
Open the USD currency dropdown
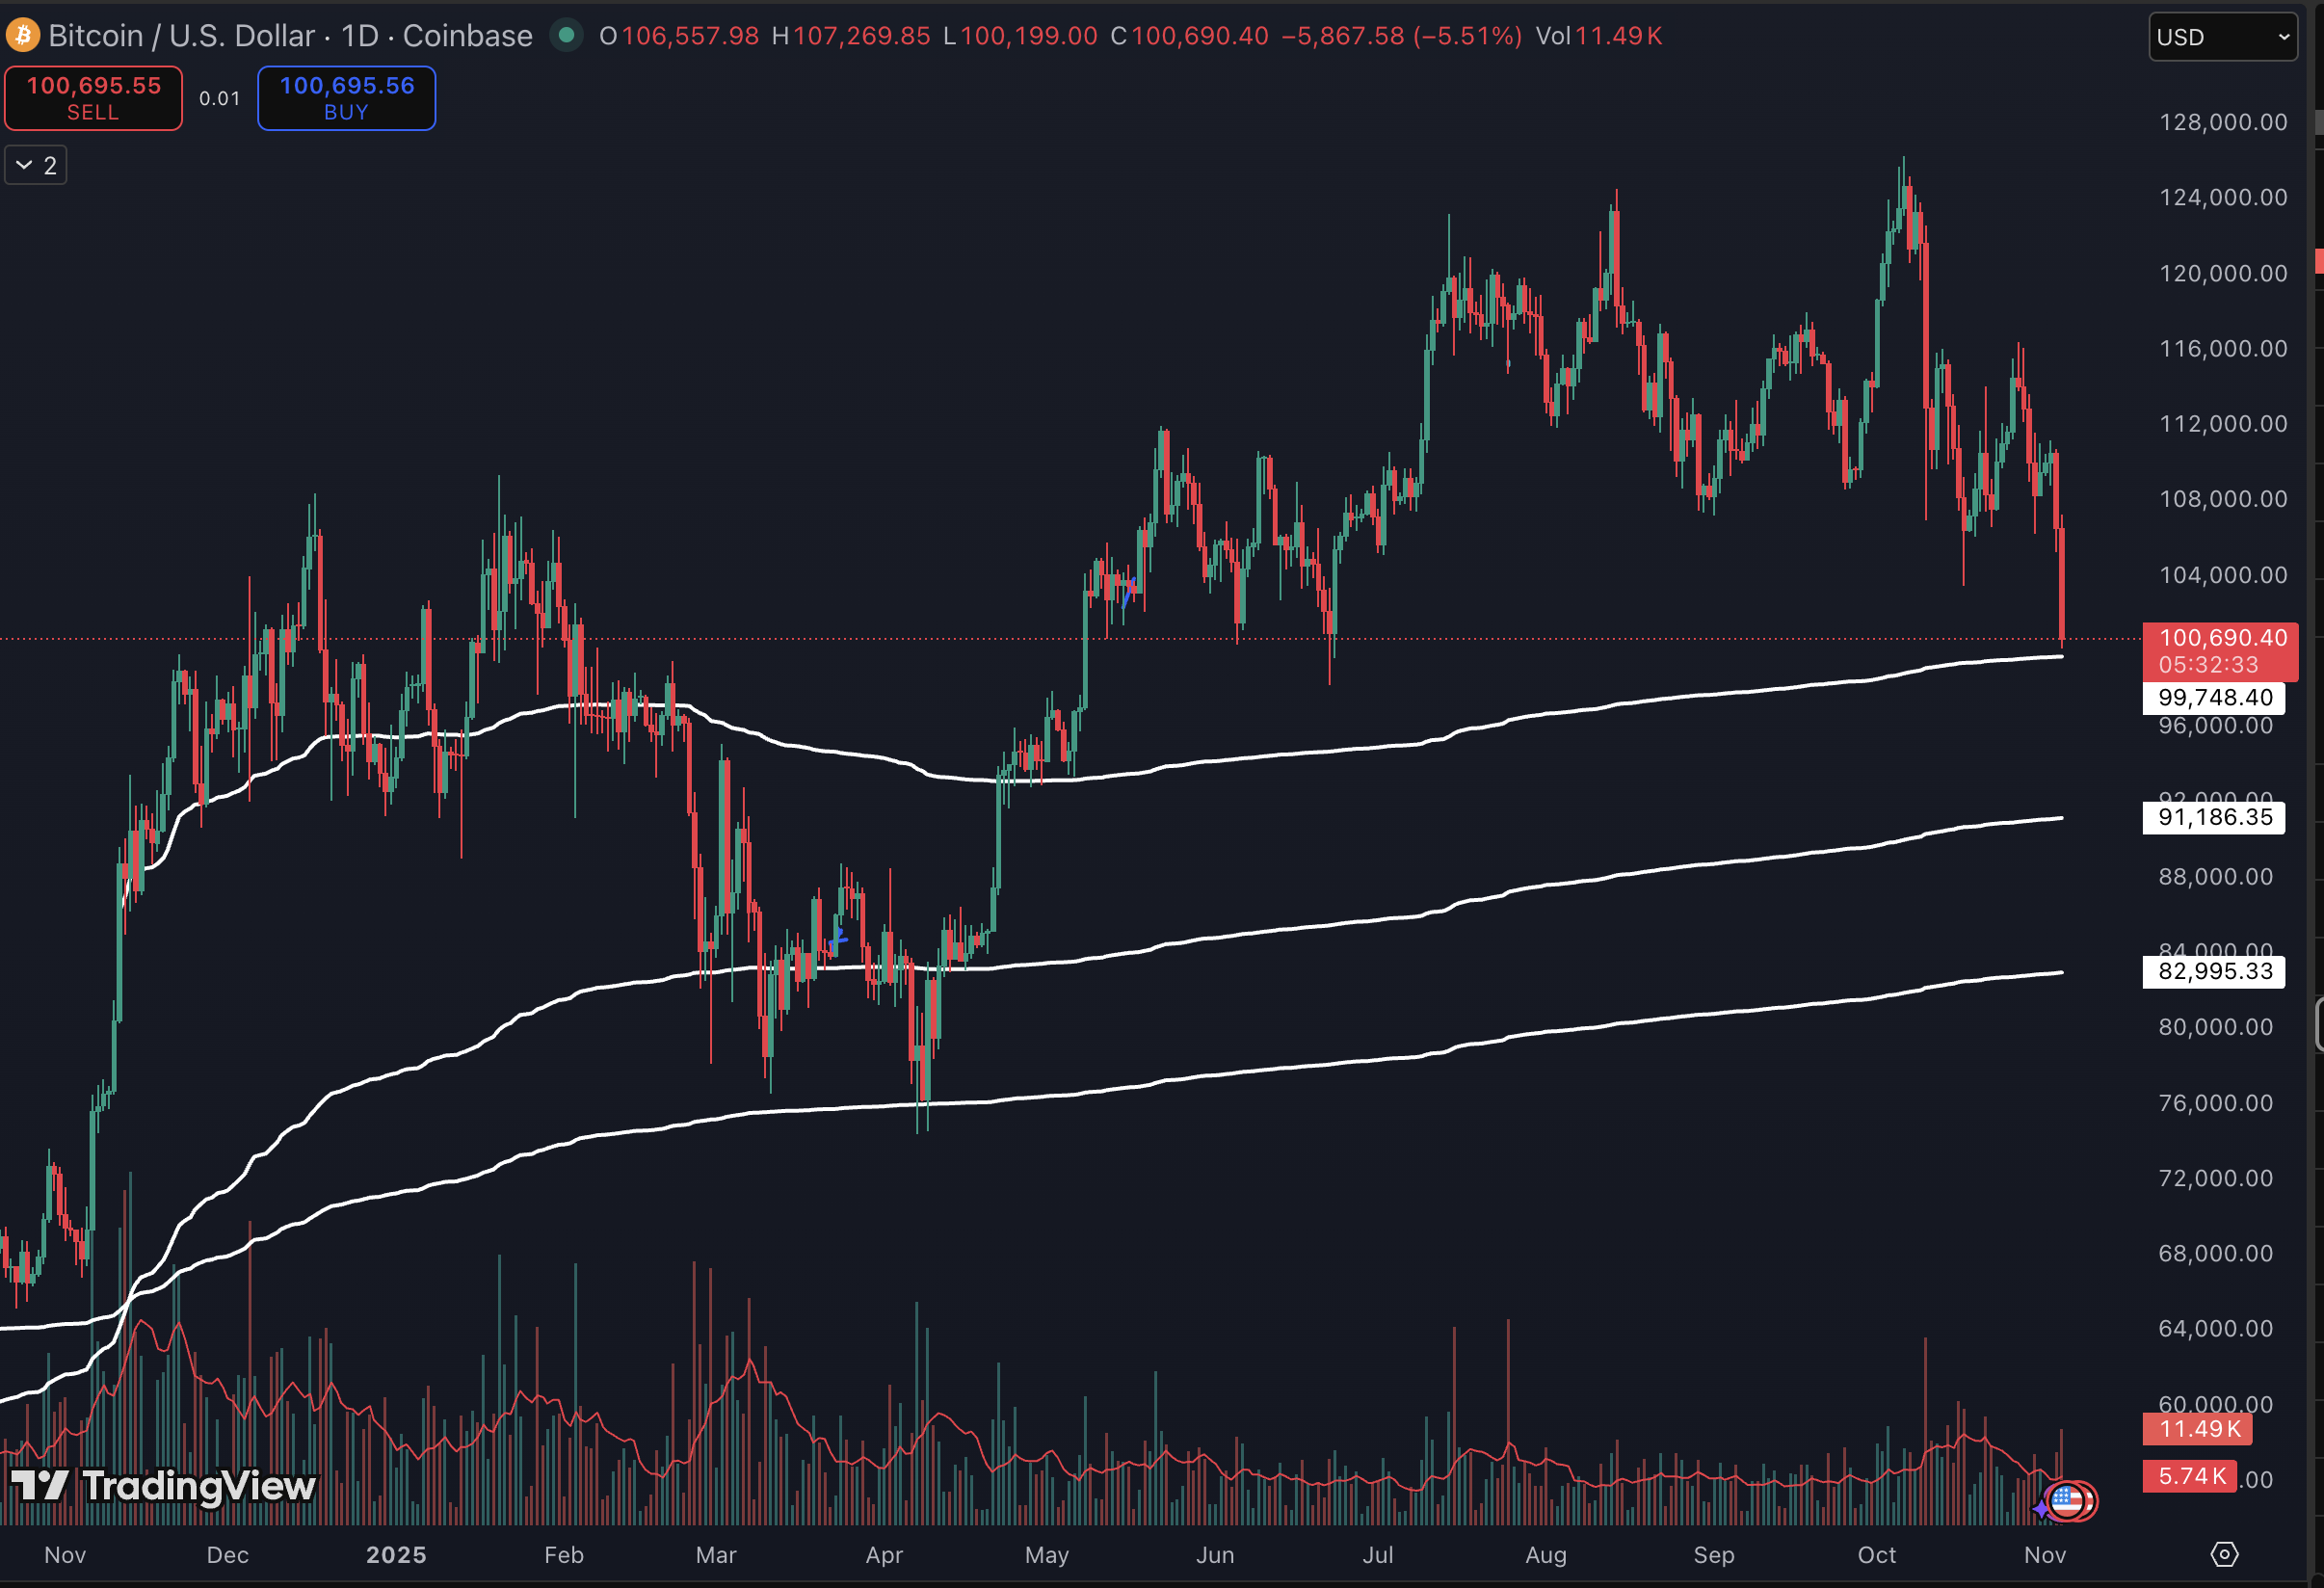2222,37
